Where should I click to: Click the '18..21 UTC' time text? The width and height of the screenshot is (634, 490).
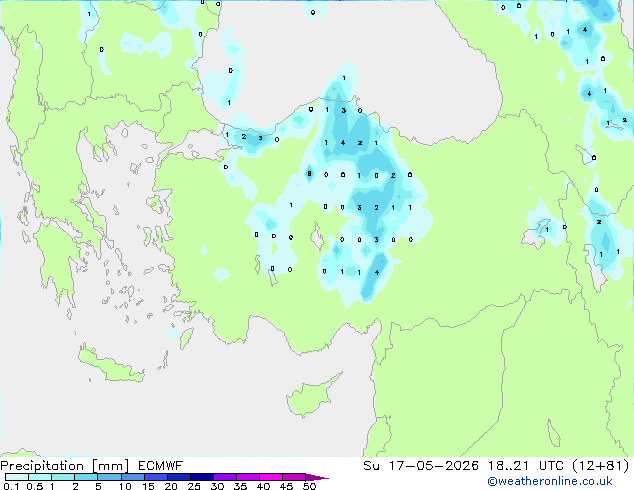click(x=527, y=466)
